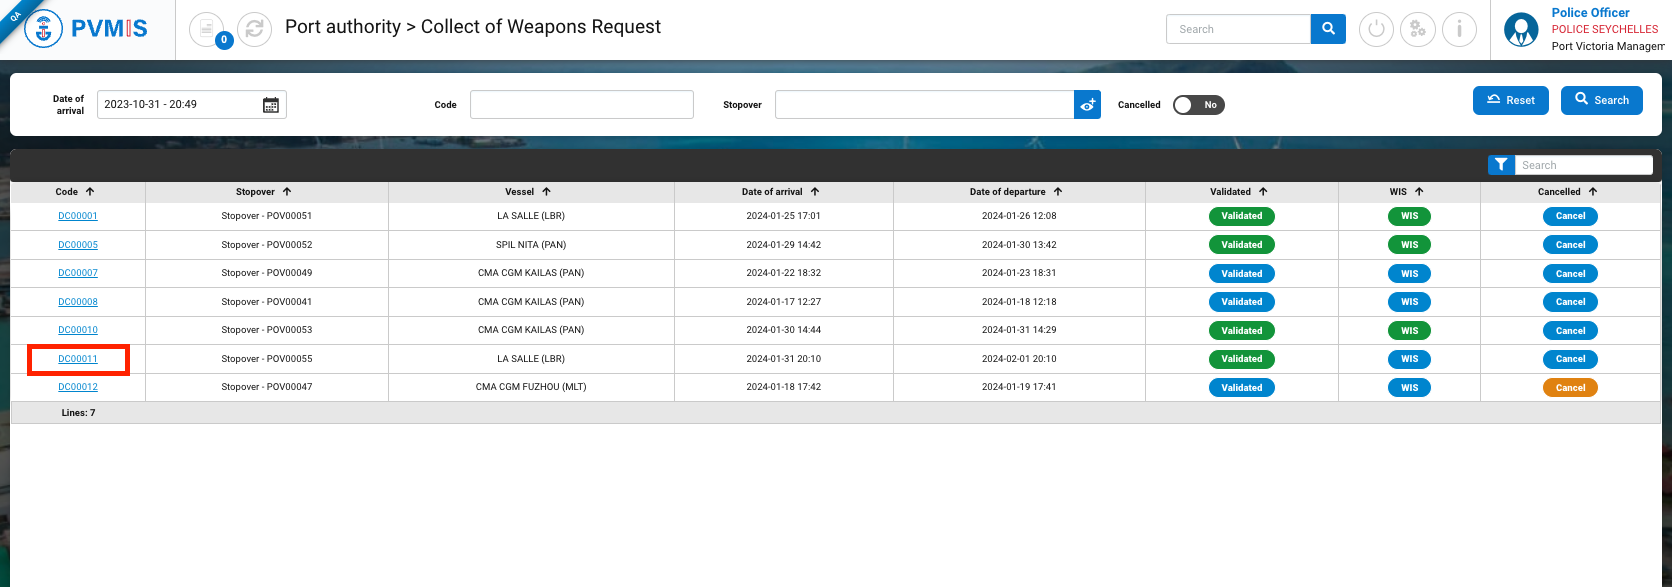Click the Reset button
The width and height of the screenshot is (1672, 587).
1510,100
